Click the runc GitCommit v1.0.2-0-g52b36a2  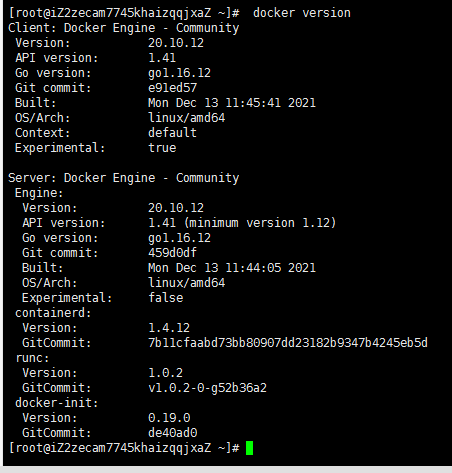pyautogui.click(x=207, y=388)
